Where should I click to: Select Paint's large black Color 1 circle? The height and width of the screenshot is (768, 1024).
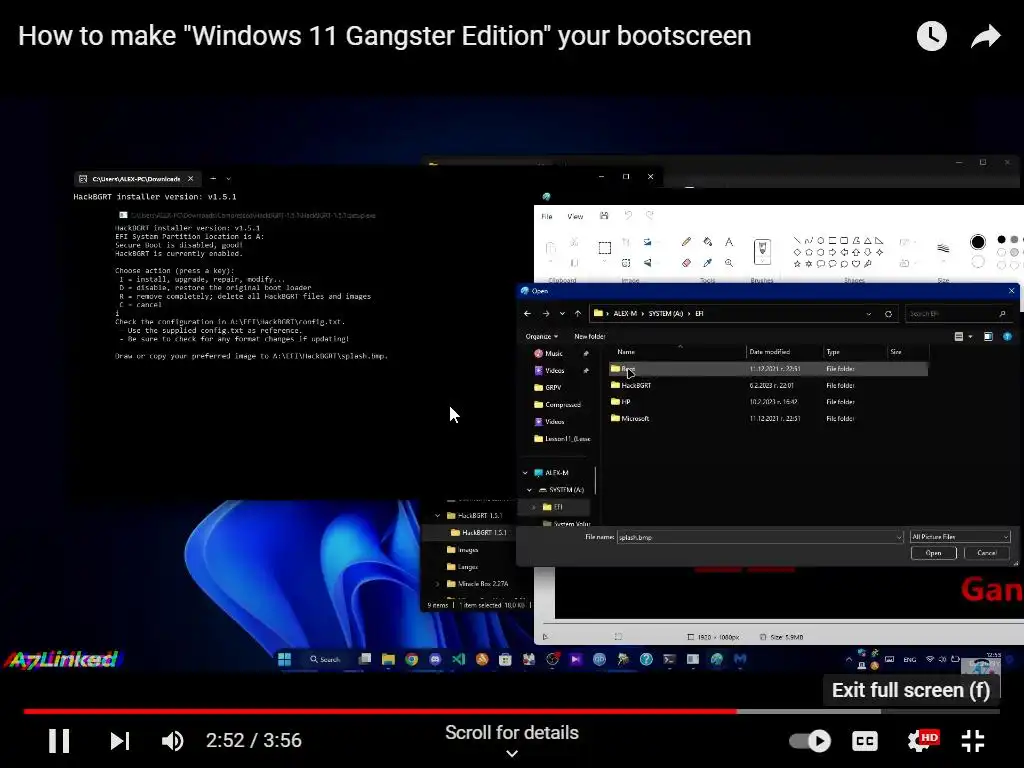pos(978,242)
